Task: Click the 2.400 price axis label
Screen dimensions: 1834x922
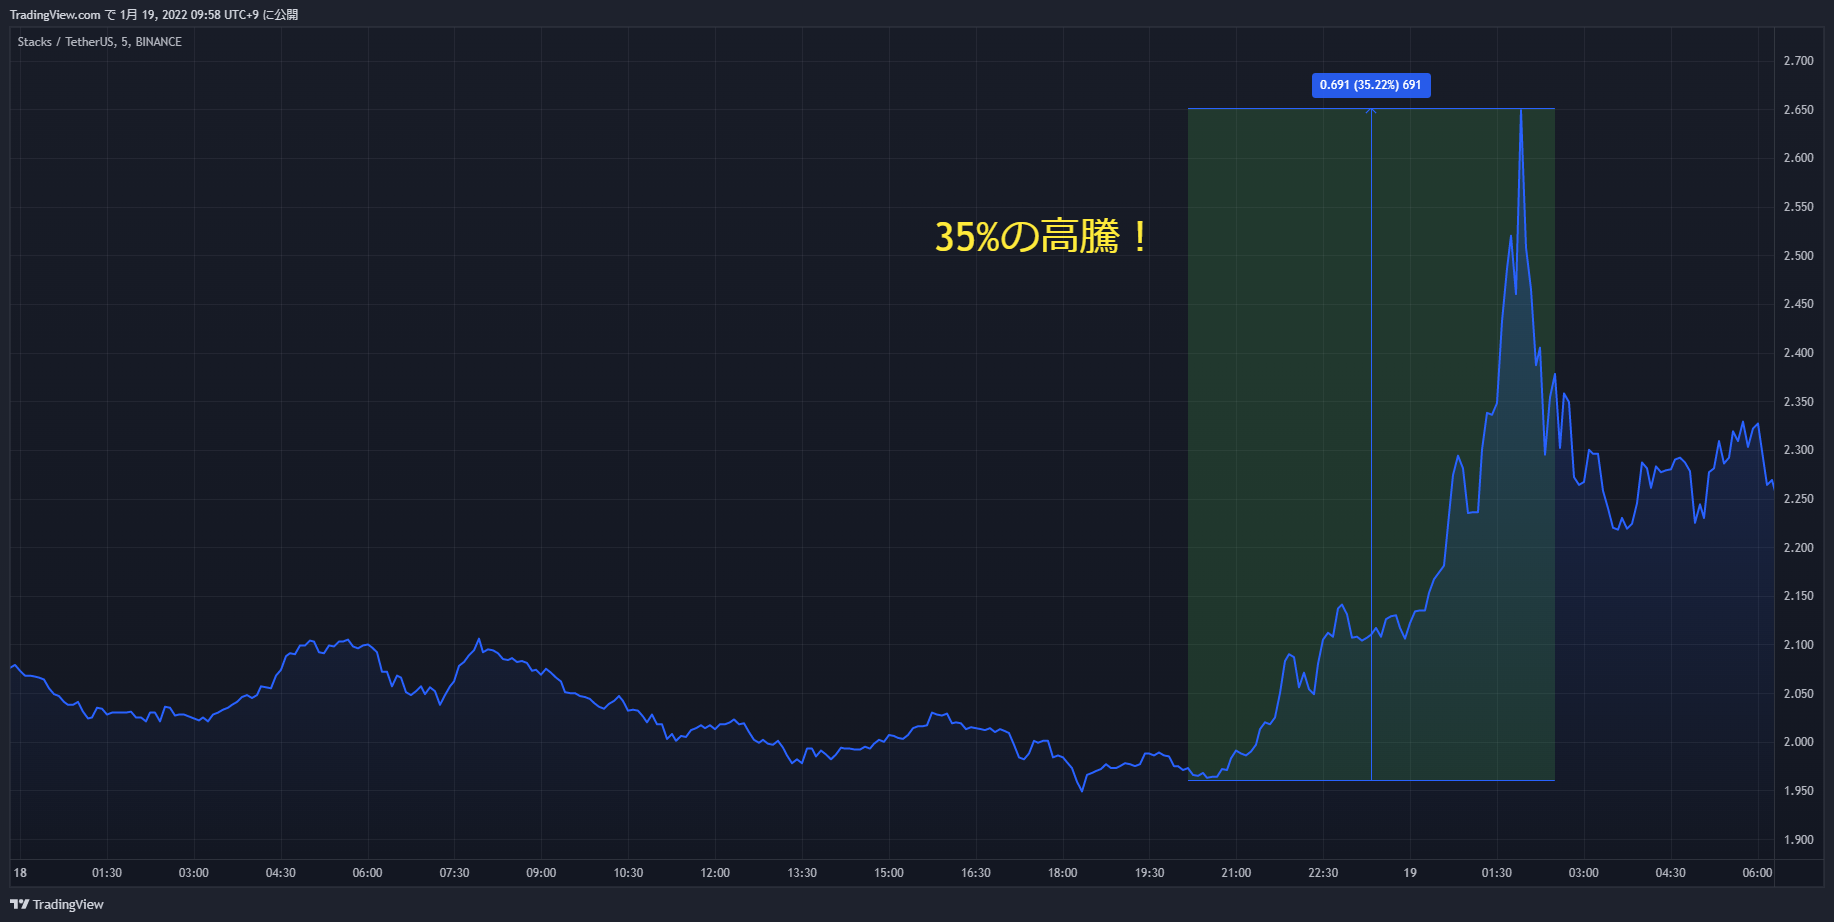Action: point(1798,353)
